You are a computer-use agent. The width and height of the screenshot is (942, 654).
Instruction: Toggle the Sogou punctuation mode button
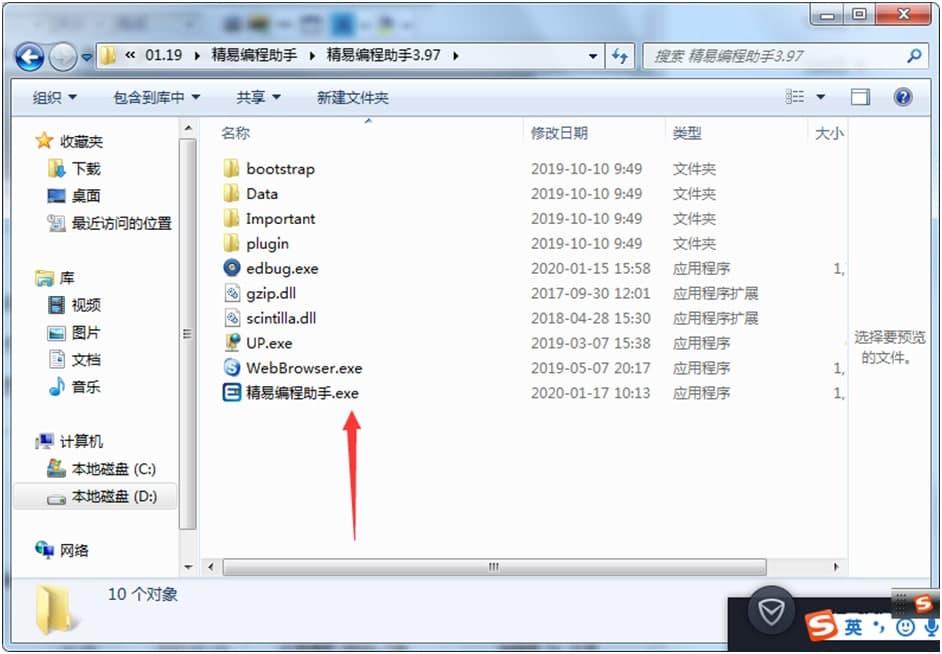tap(879, 628)
